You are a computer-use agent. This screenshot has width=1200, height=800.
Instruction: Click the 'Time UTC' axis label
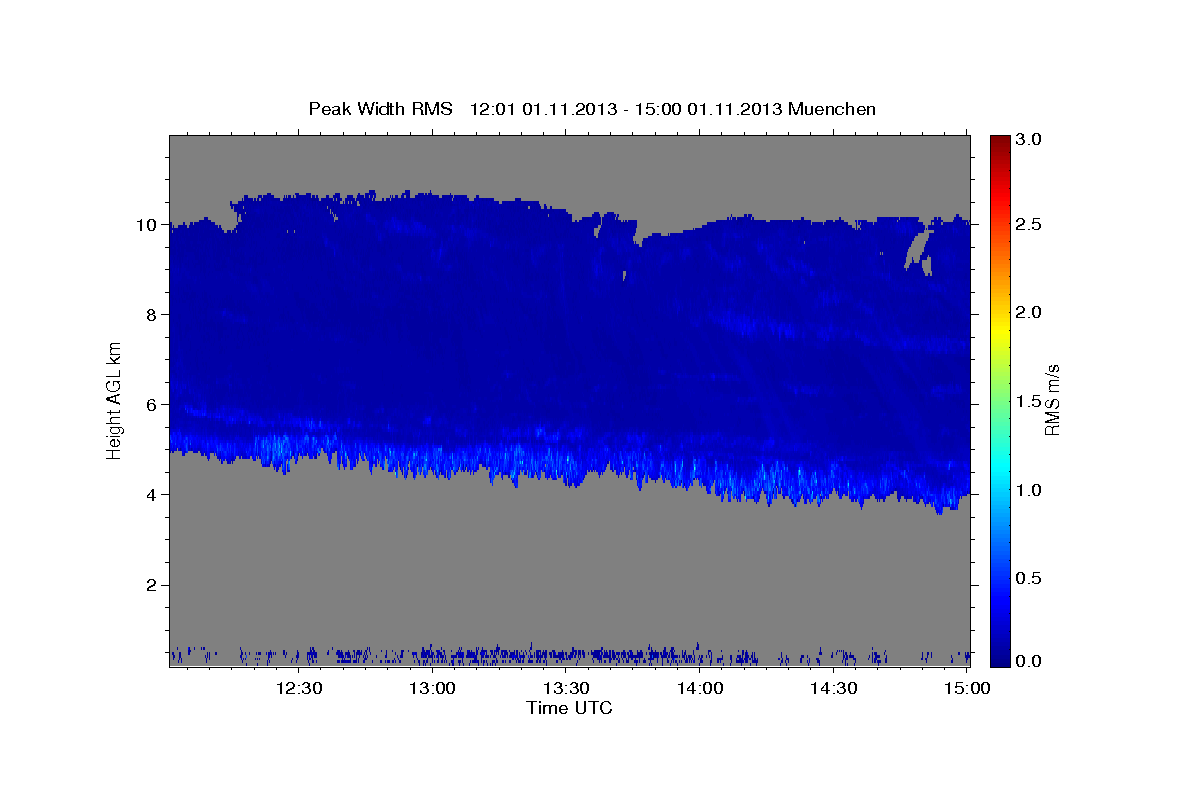coord(569,708)
